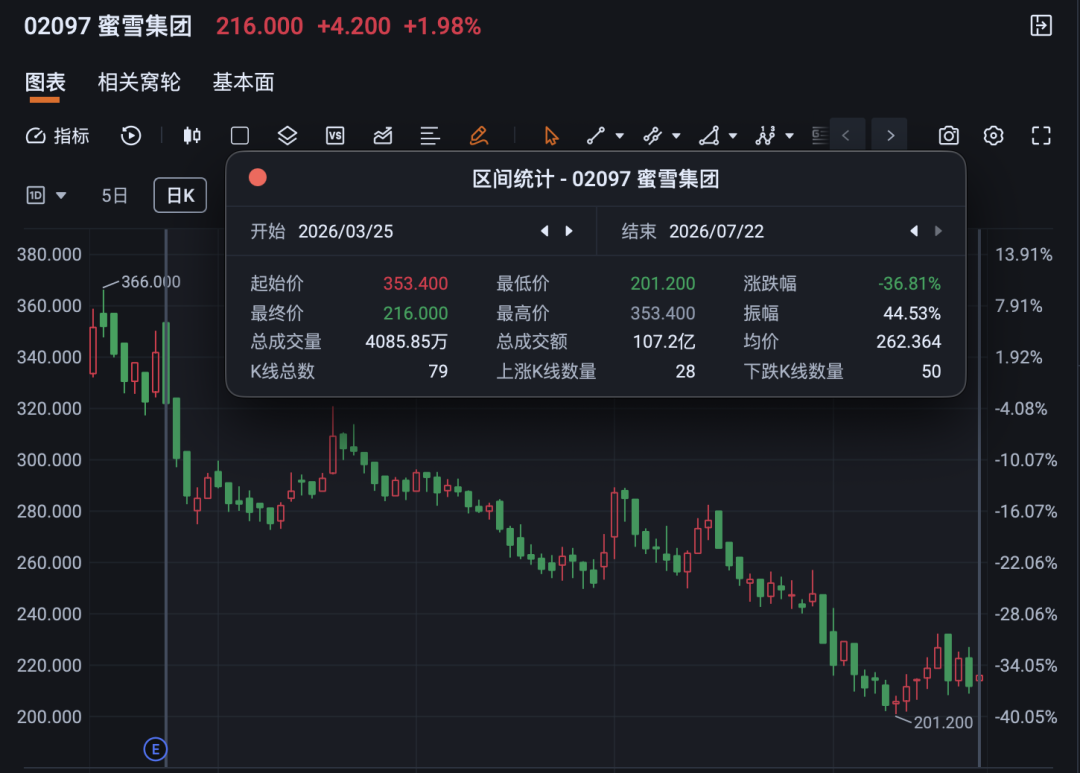Select the channel line drawing tool

[x=652, y=136]
